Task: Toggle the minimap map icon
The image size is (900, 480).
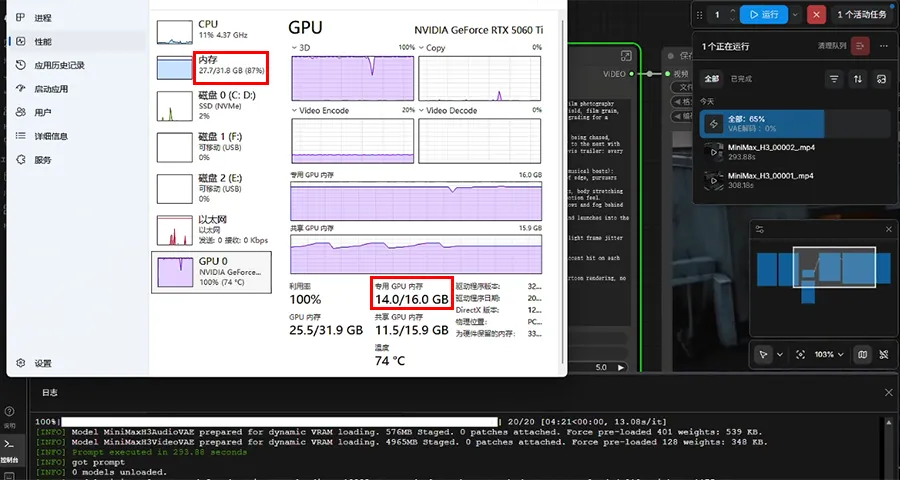Action: click(862, 354)
